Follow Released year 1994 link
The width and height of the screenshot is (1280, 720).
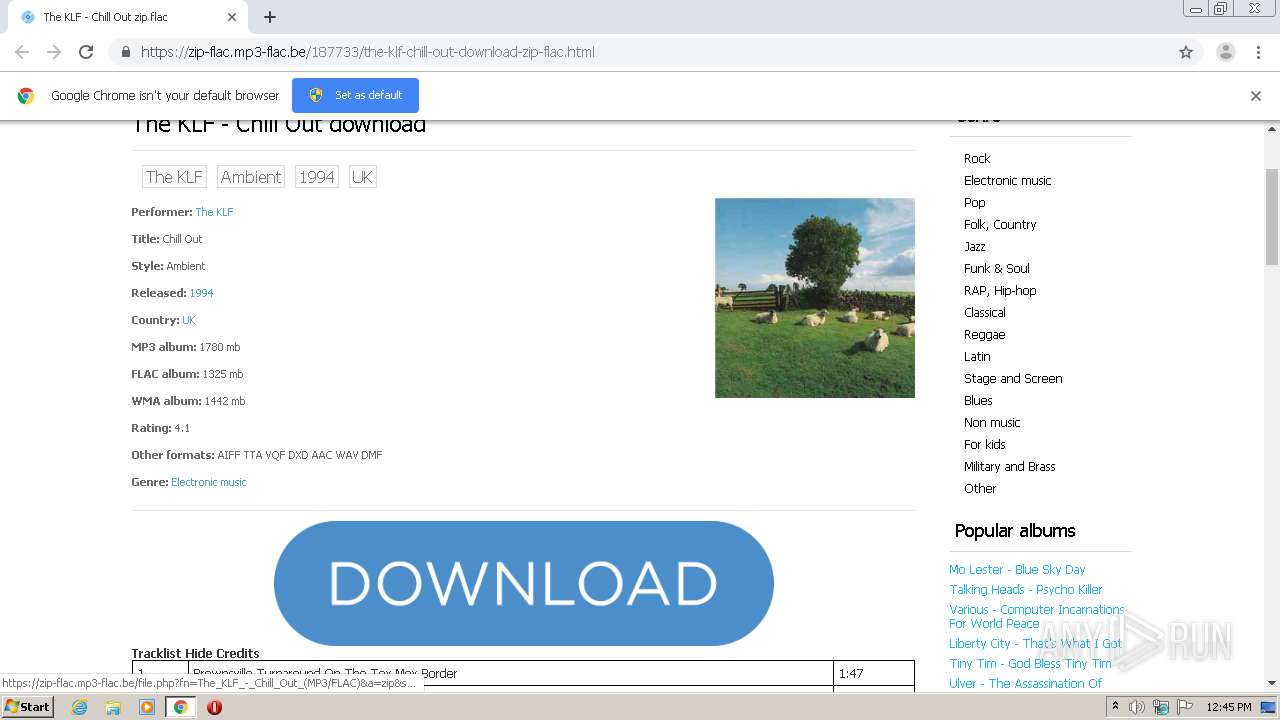[201, 293]
